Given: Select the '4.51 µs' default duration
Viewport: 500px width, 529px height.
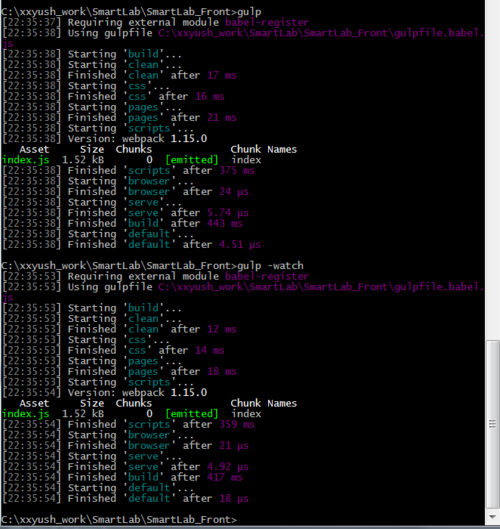Looking at the screenshot, I should pyautogui.click(x=240, y=245).
